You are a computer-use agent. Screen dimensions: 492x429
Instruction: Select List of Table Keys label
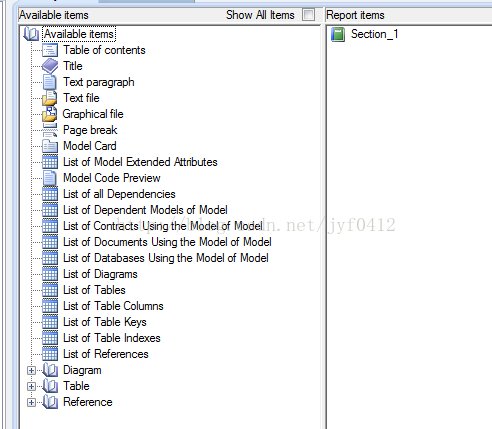tap(105, 322)
